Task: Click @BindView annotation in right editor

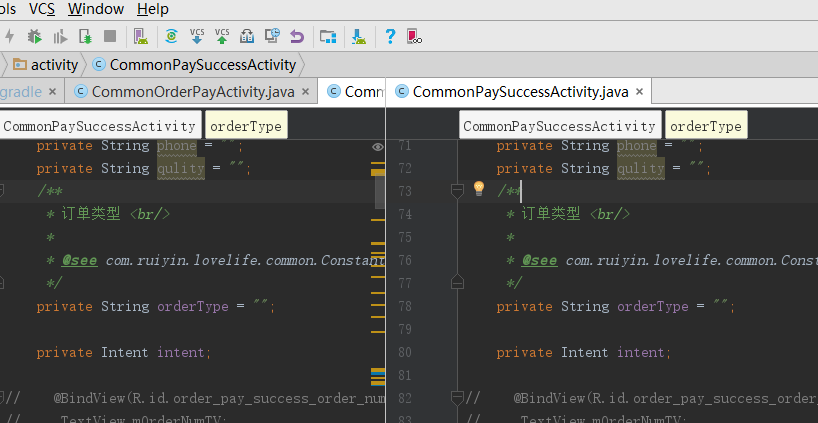Action: click(550, 398)
